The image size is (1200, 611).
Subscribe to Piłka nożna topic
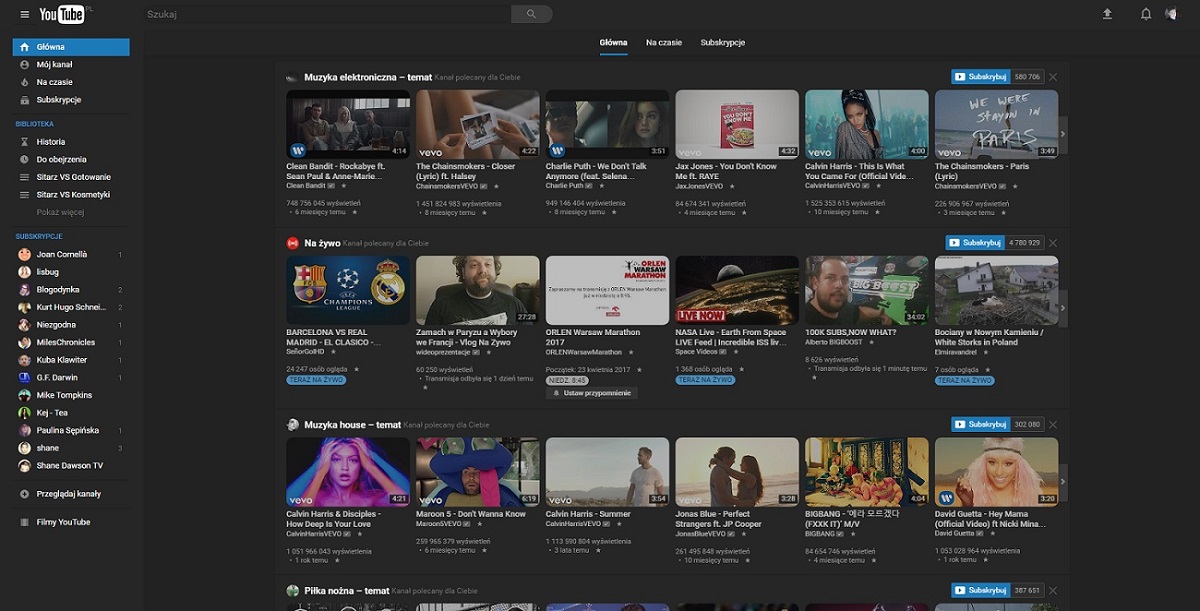[x=980, y=590]
